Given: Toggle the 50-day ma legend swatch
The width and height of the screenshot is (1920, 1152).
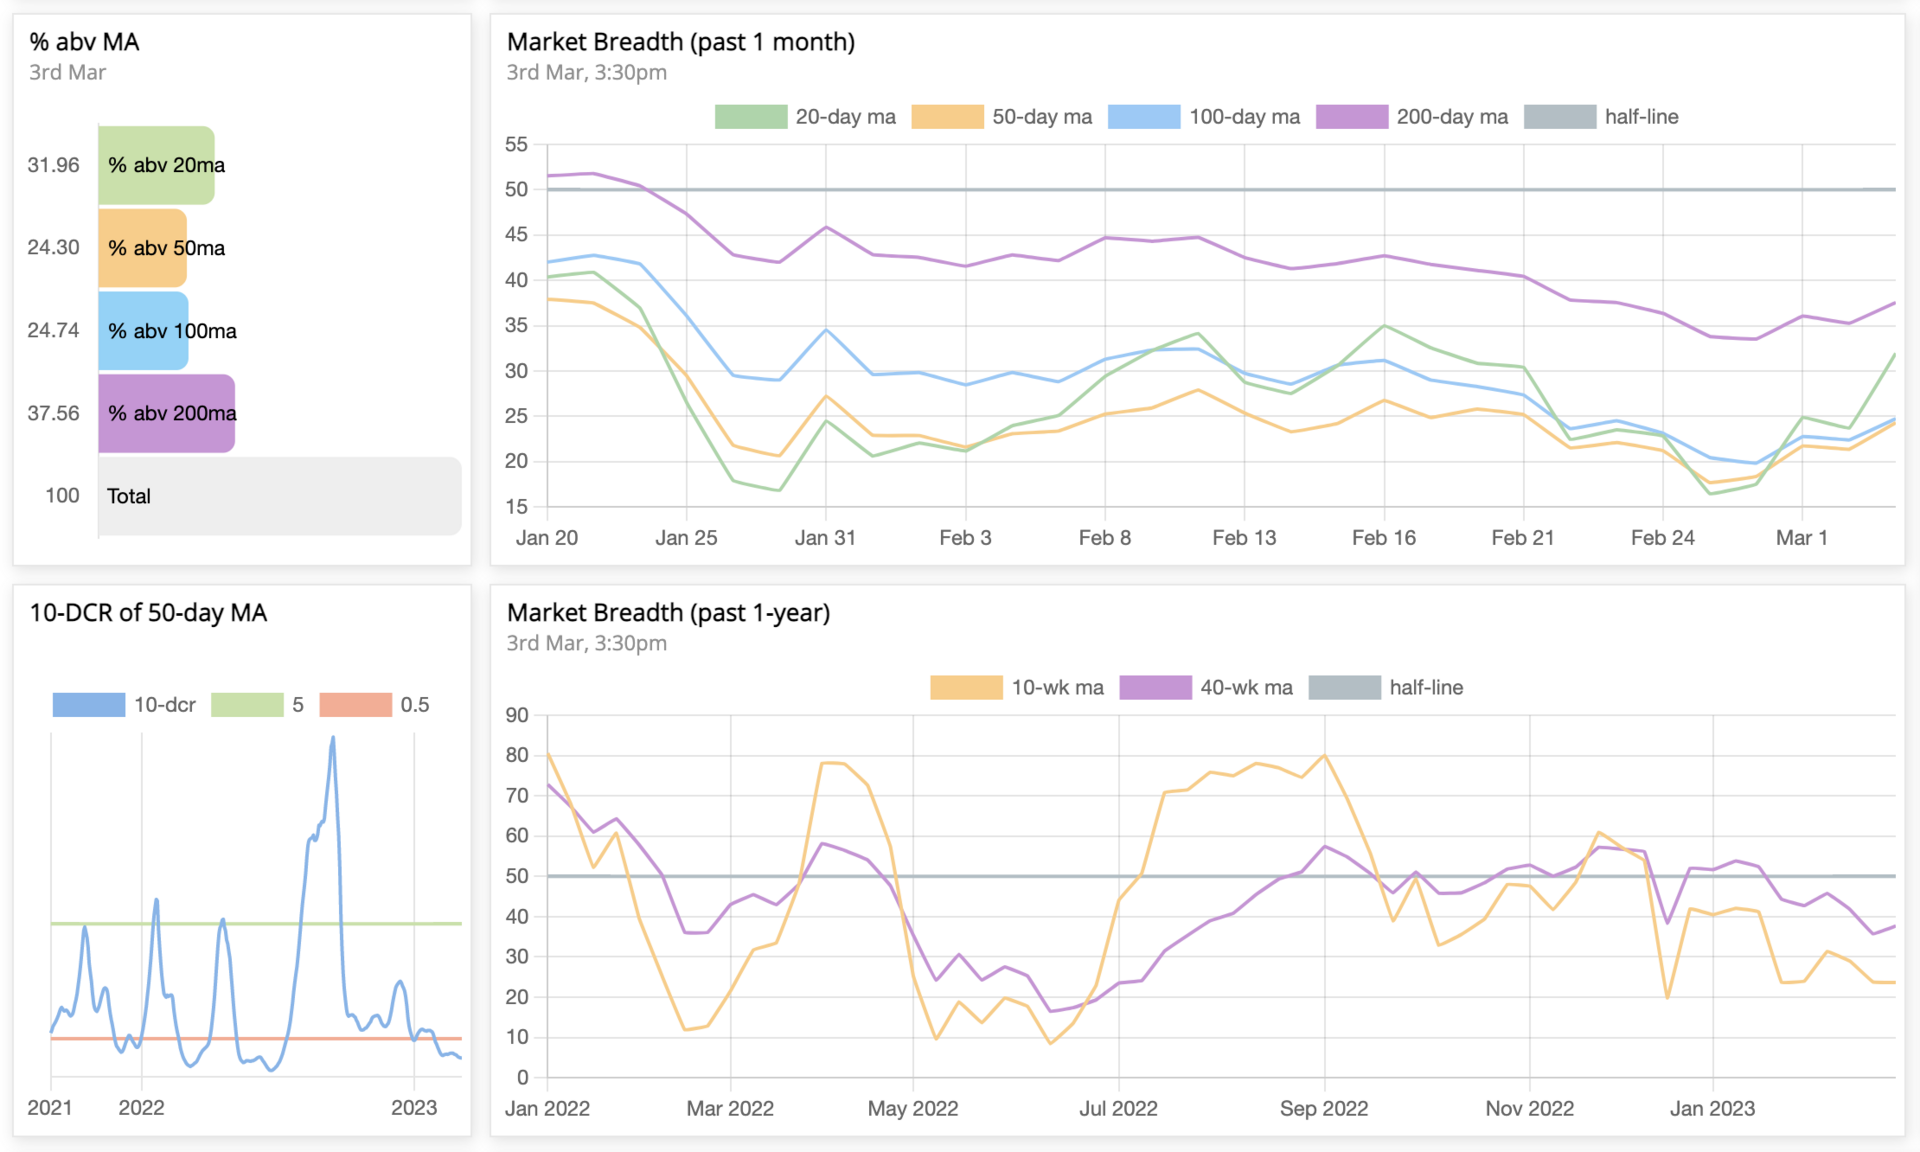Looking at the screenshot, I should 948,117.
